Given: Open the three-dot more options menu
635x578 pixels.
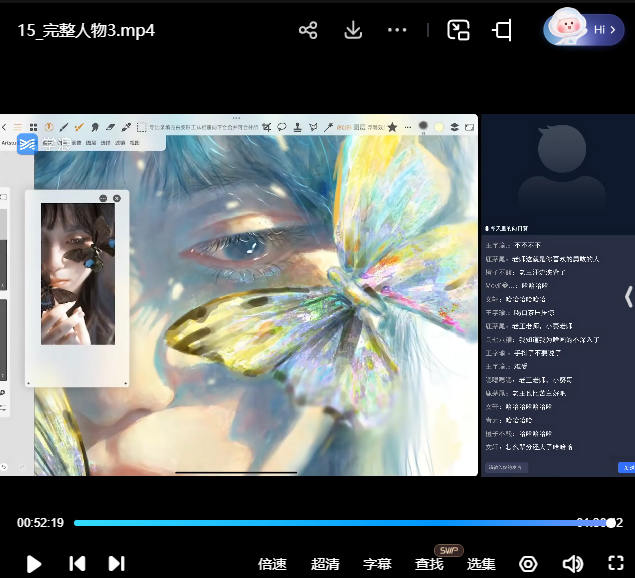Looking at the screenshot, I should 397,30.
